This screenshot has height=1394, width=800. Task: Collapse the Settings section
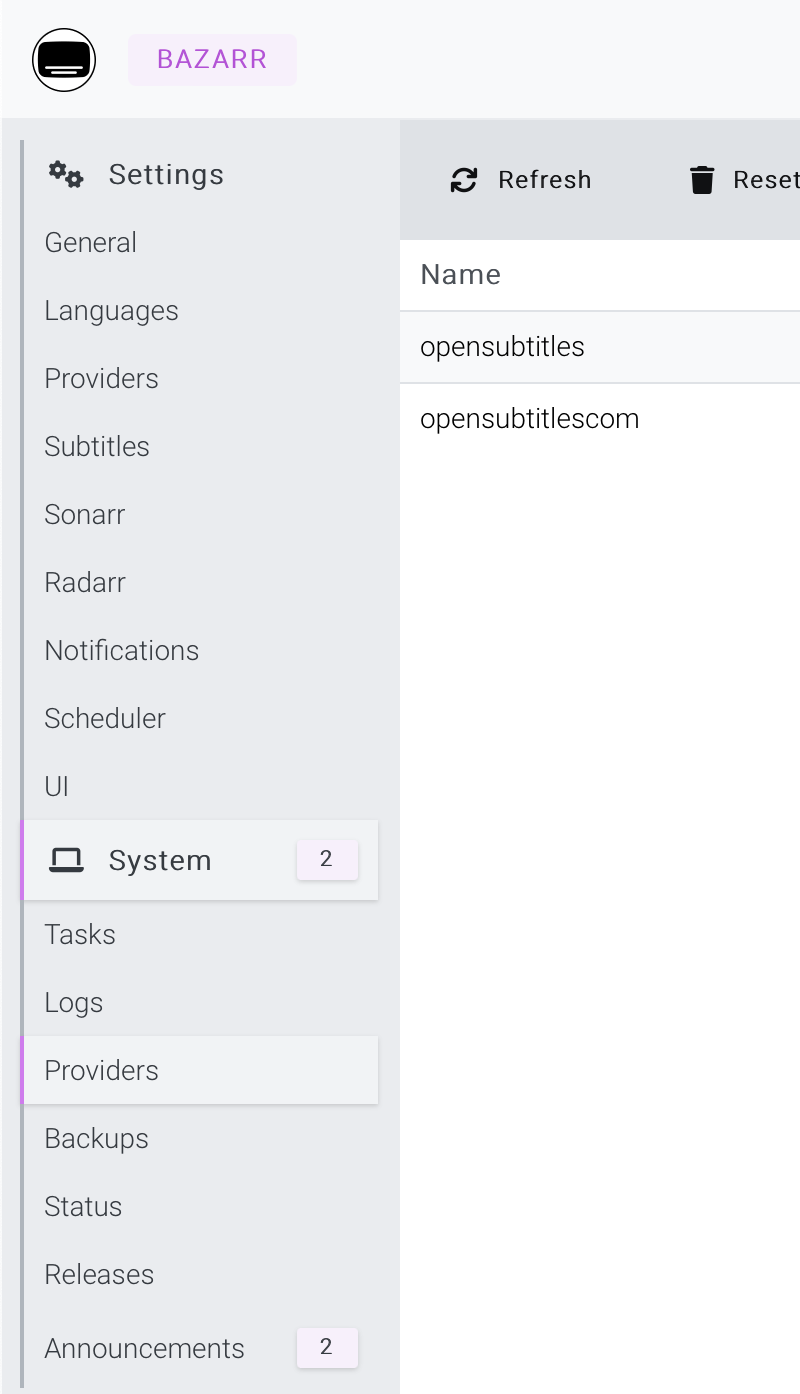166,175
